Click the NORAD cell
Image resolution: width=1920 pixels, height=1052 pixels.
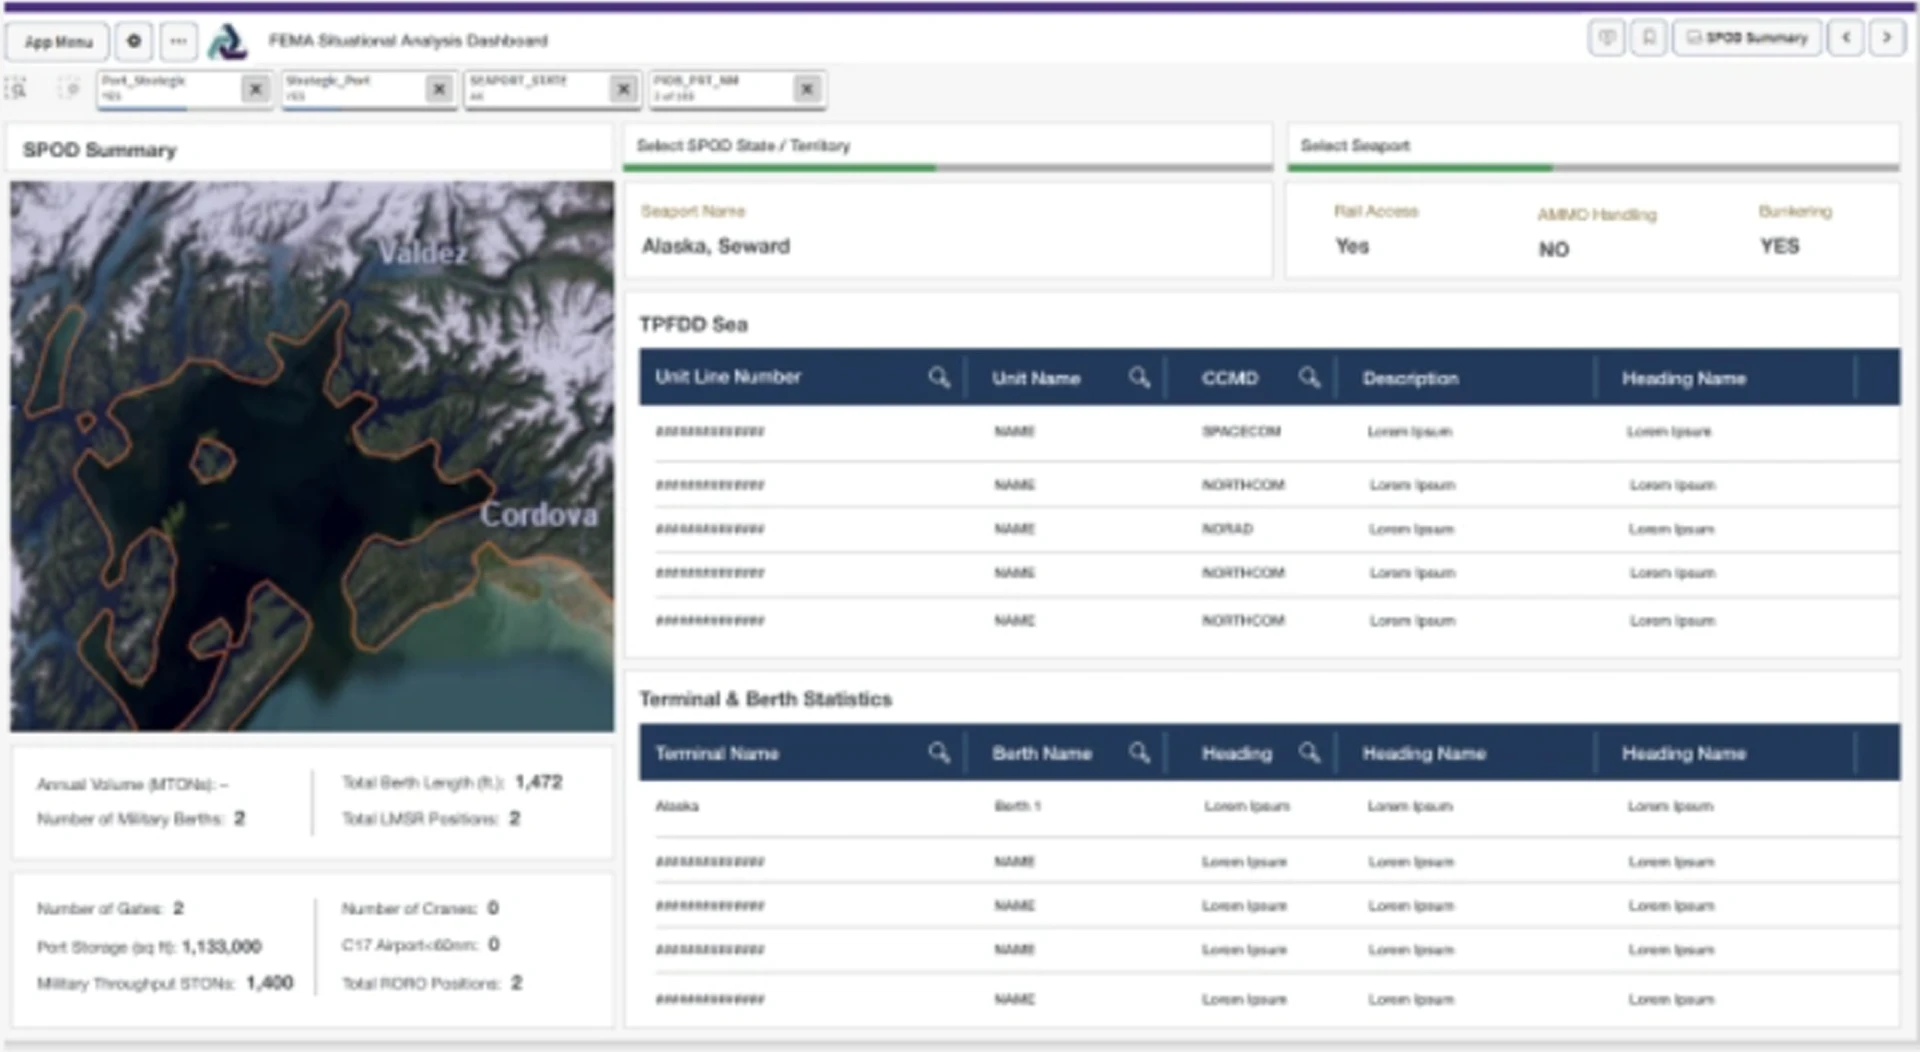[1227, 528]
